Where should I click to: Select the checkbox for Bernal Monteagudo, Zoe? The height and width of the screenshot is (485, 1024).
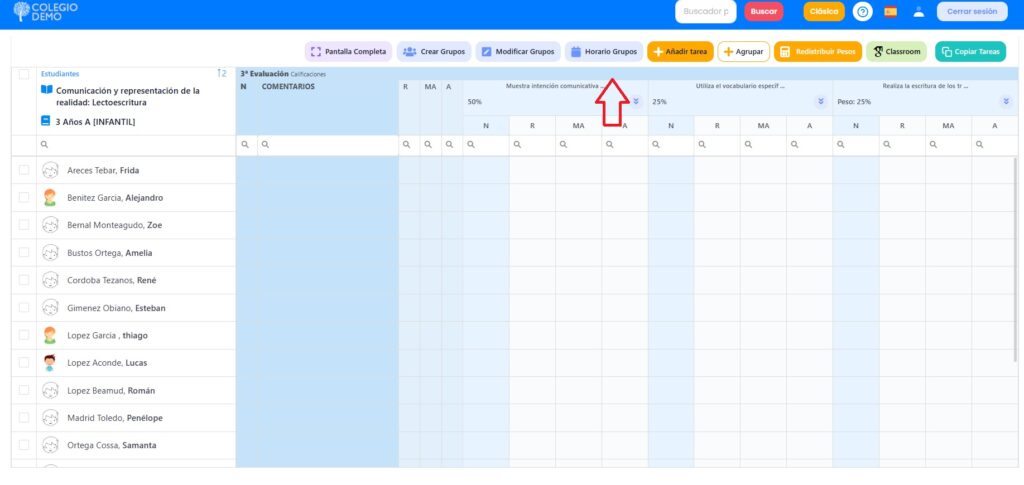(24, 225)
